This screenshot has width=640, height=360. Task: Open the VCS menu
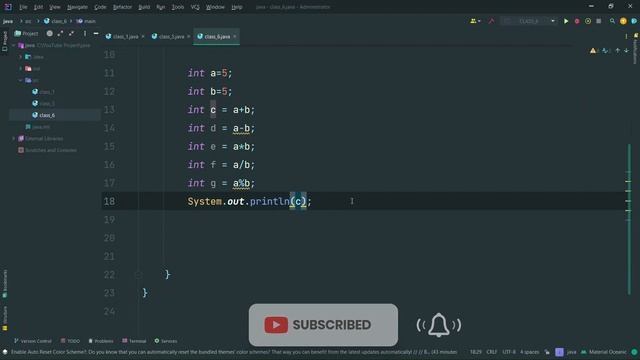coord(195,7)
